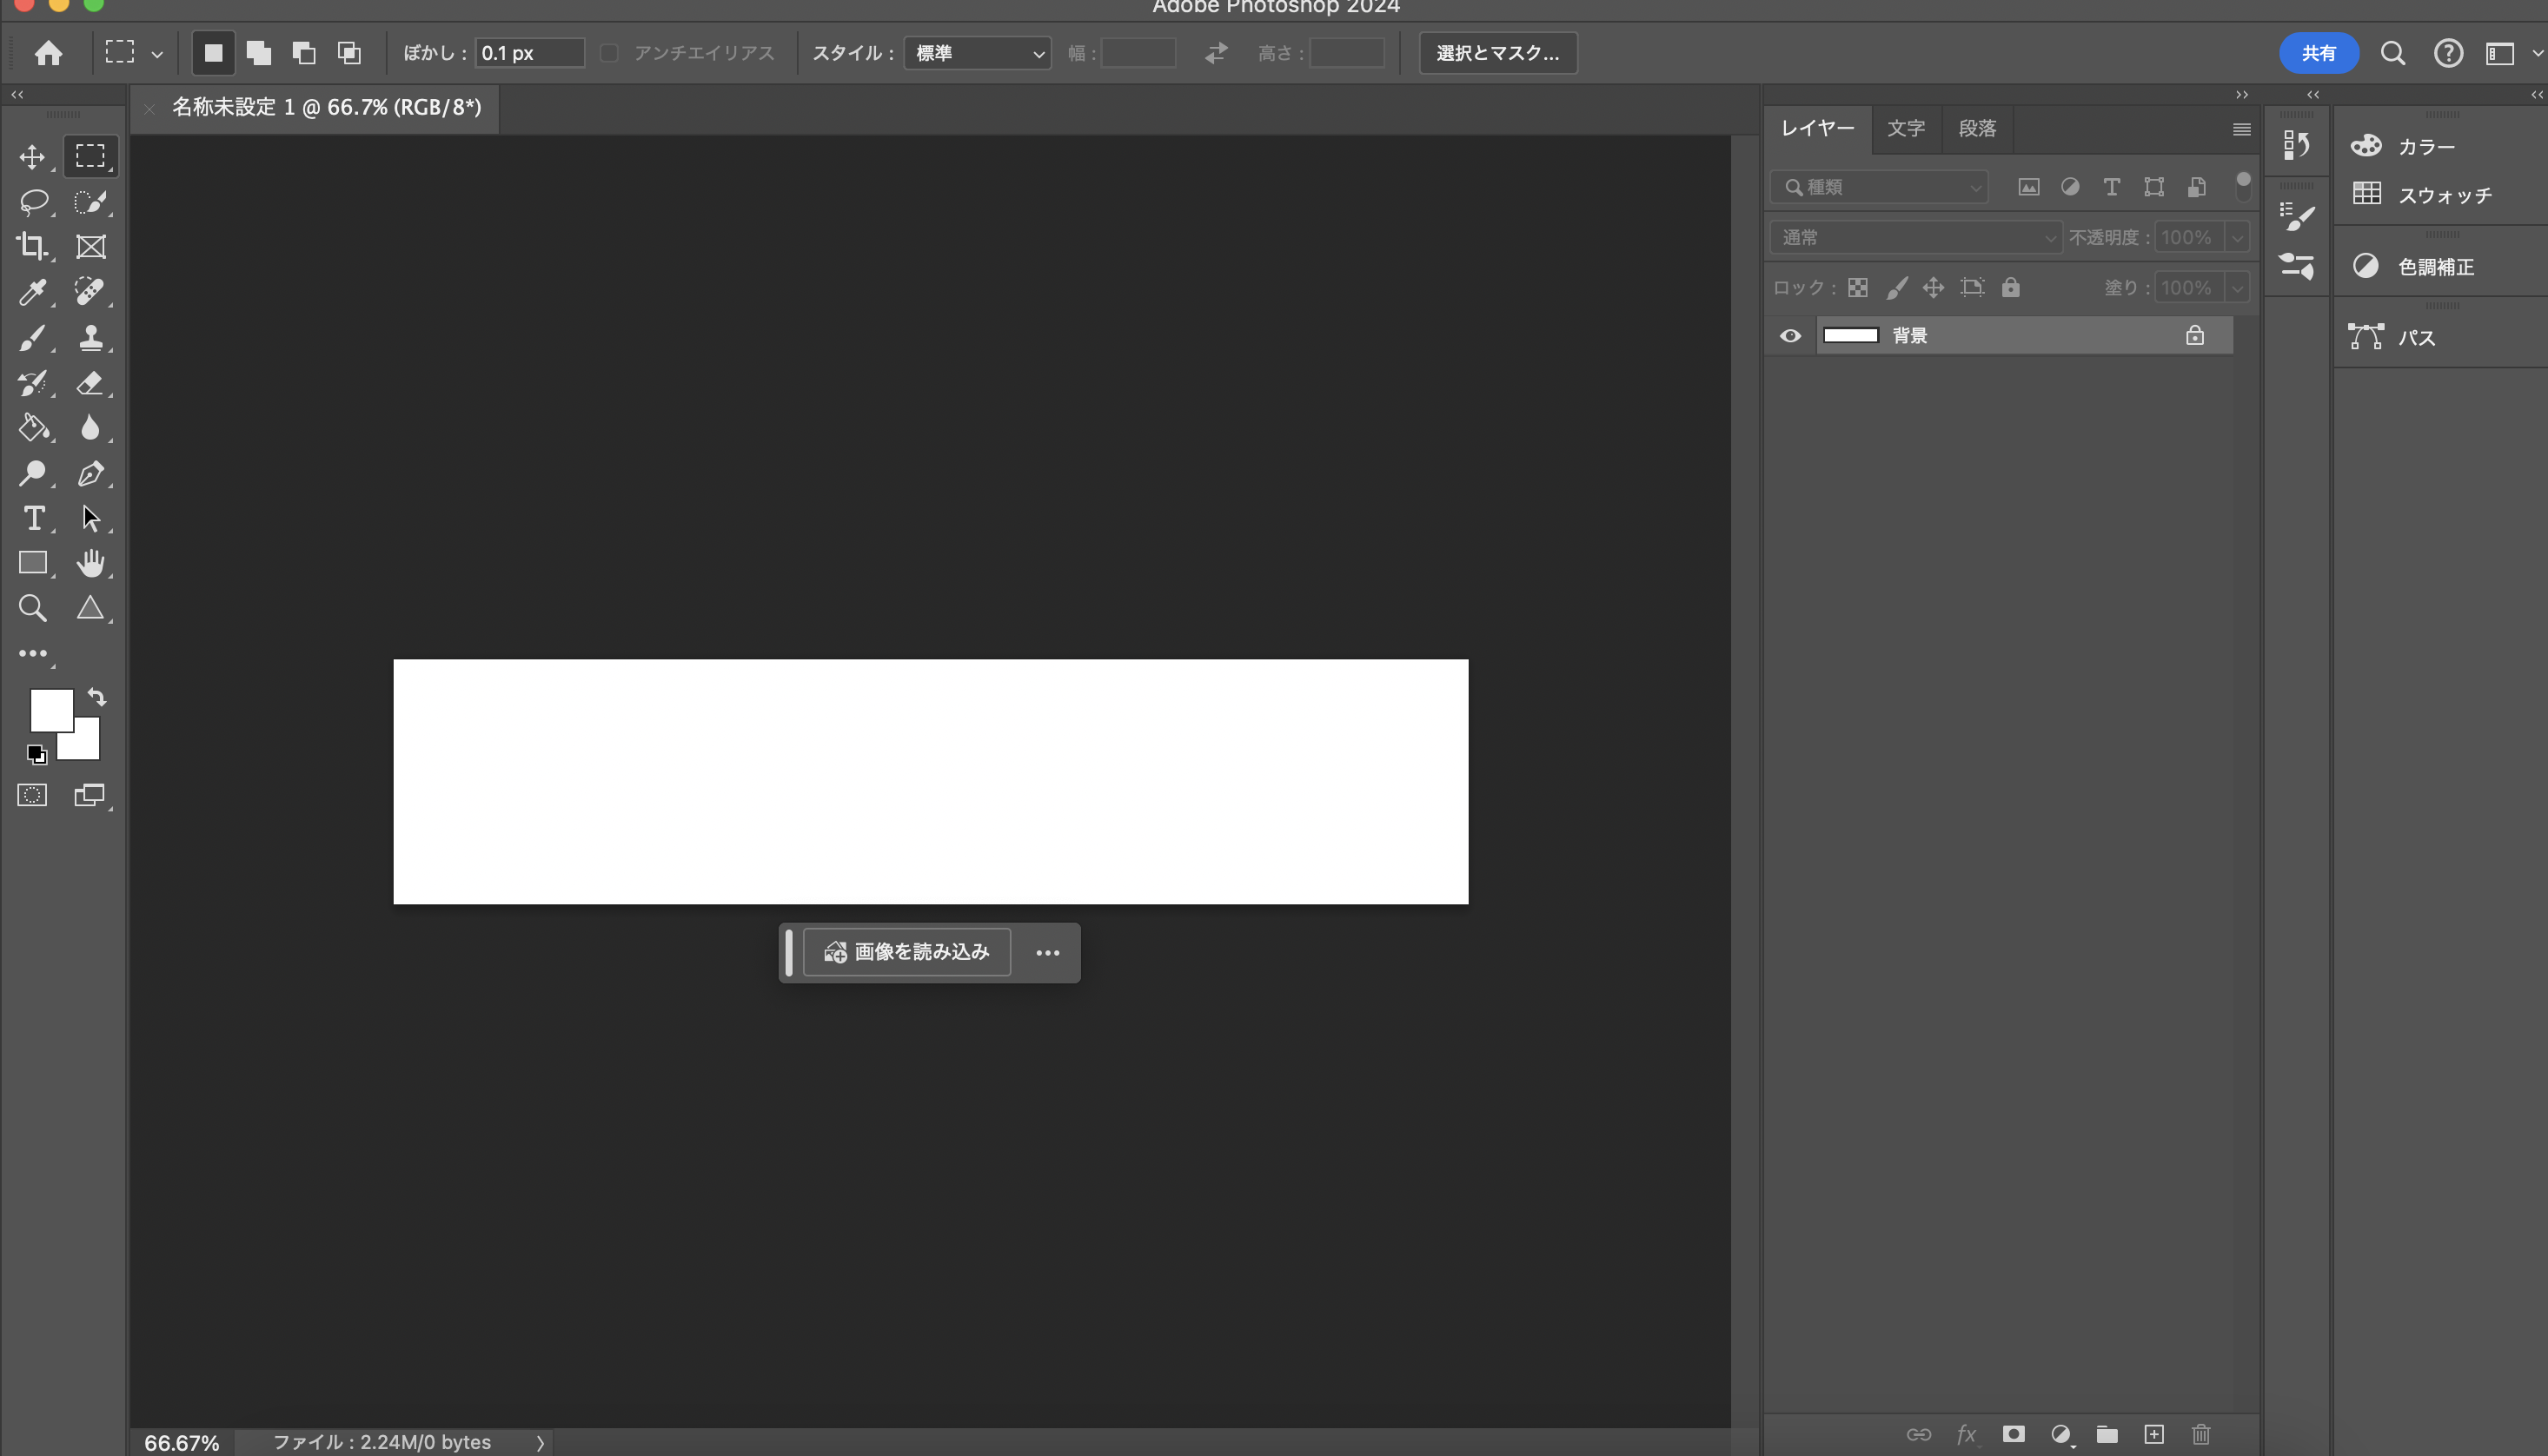Select the Lasso tool
The height and width of the screenshot is (1456, 2548).
point(33,202)
